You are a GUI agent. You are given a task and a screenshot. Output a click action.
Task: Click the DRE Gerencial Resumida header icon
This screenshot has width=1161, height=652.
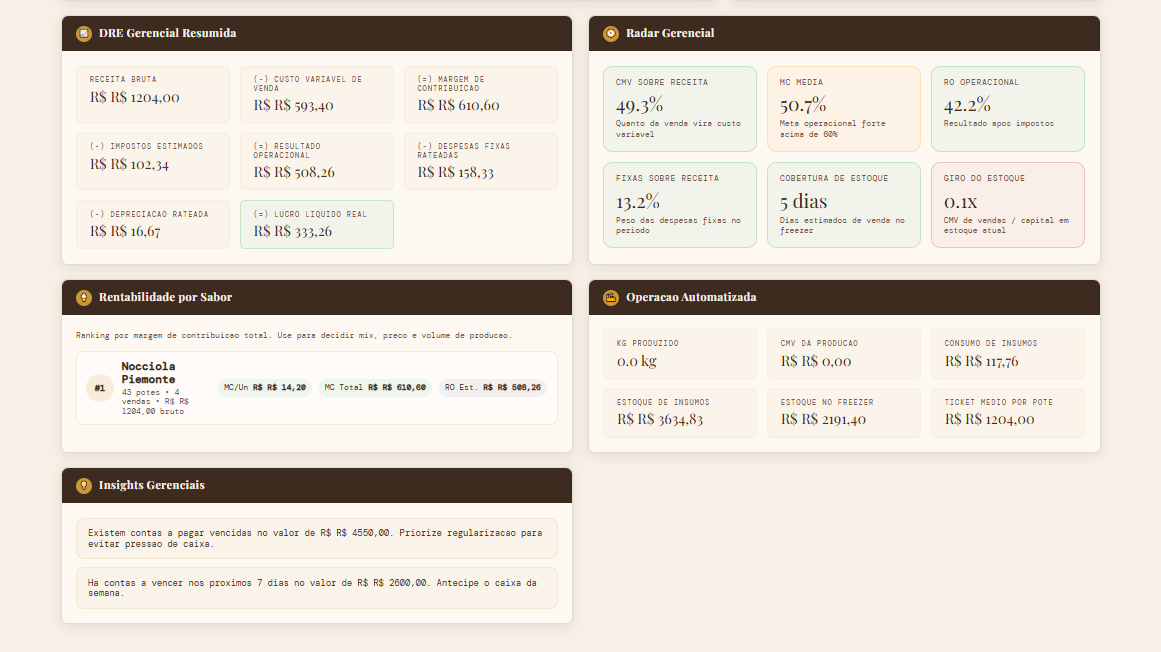[x=84, y=33]
